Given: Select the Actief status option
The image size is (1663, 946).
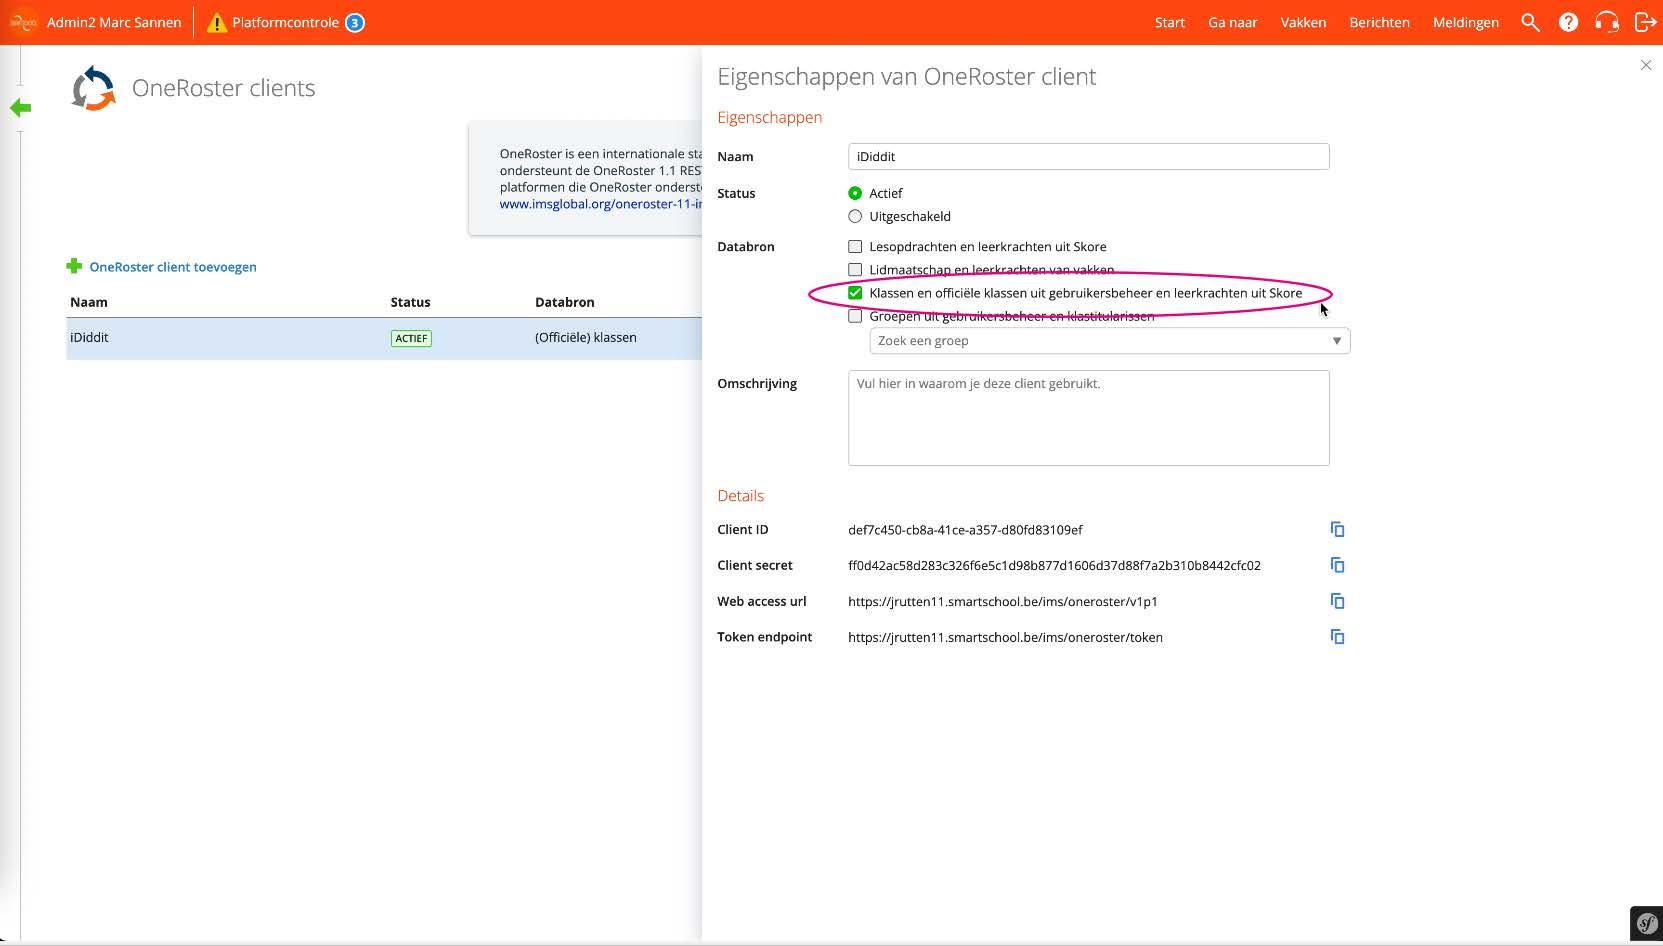Looking at the screenshot, I should (x=855, y=193).
